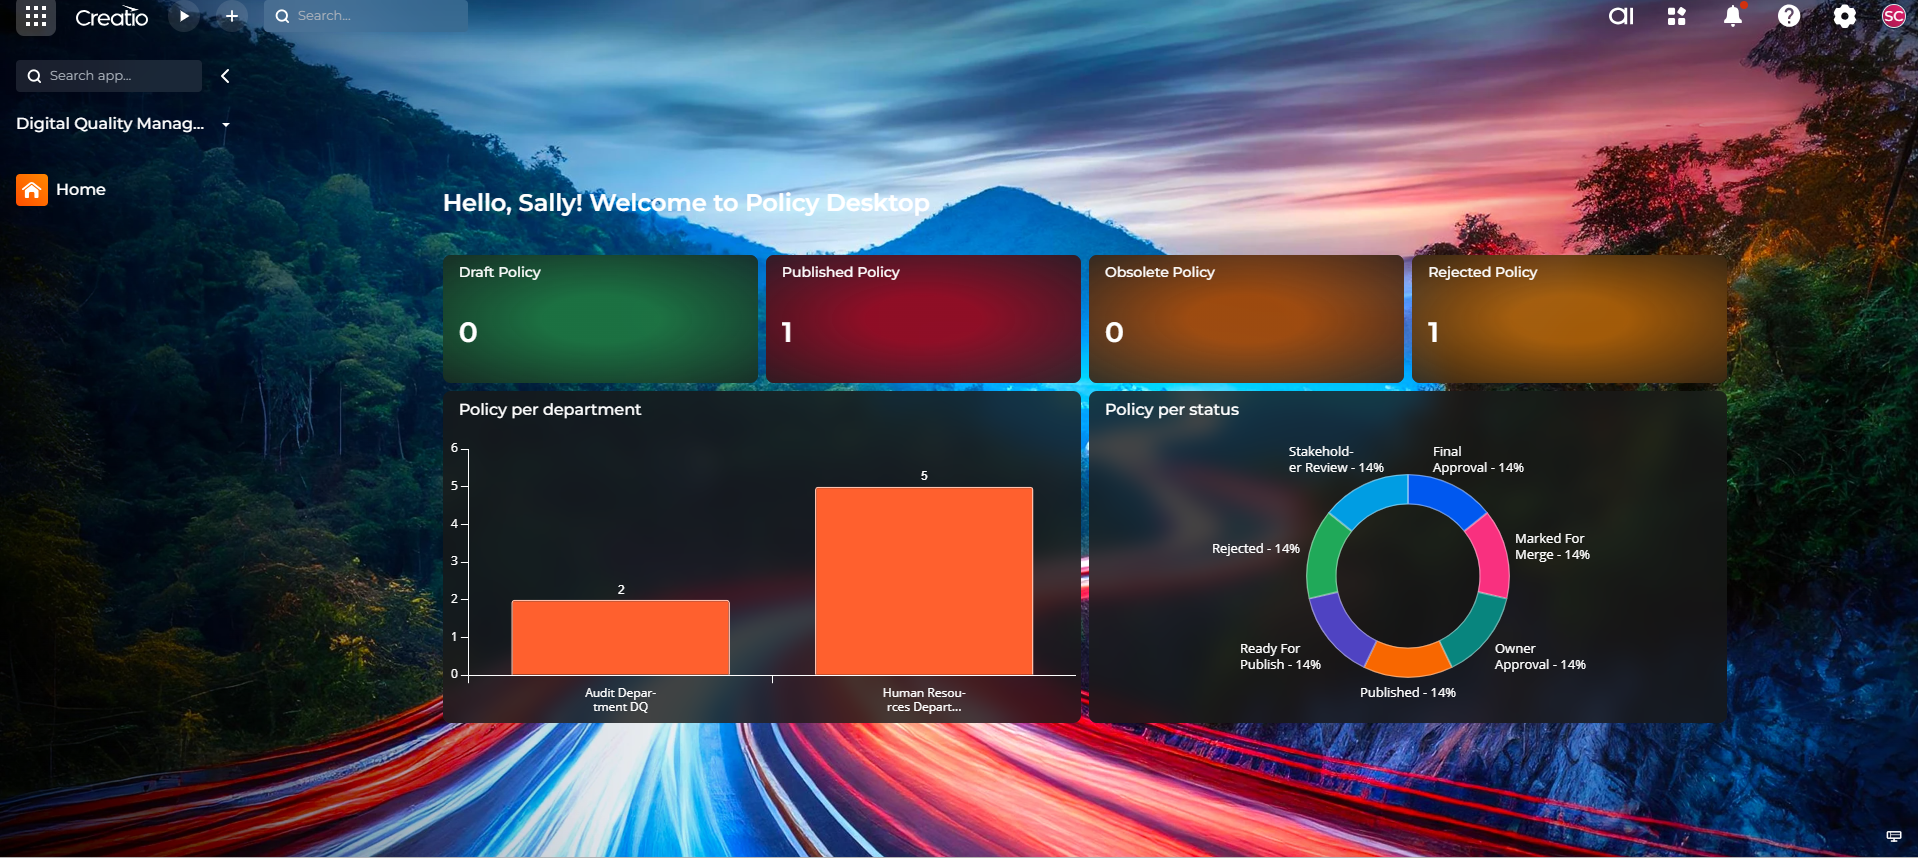This screenshot has width=1918, height=858.
Task: Click the plus quick-add icon
Action: (232, 16)
